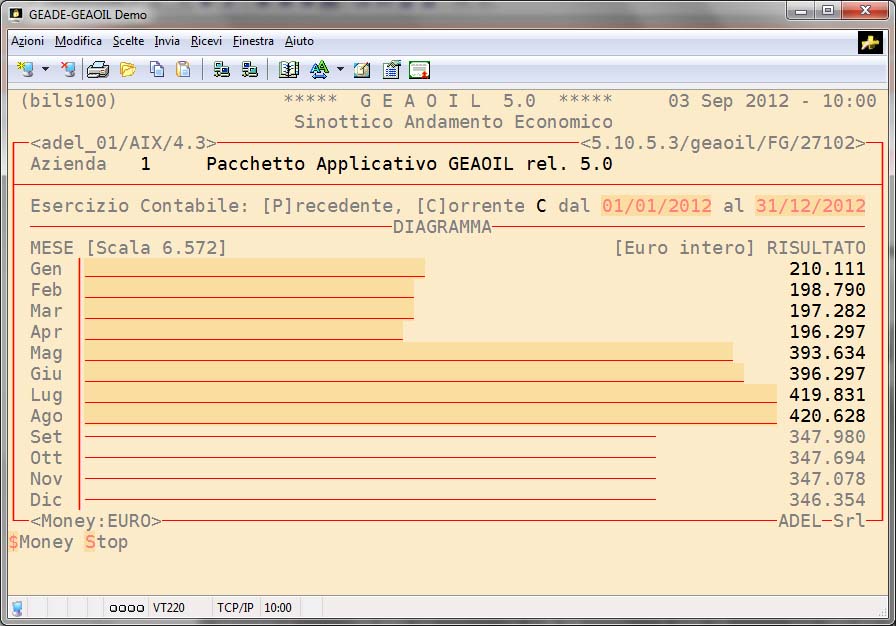Image resolution: width=896 pixels, height=626 pixels.
Task: Click the printer icon
Action: [97, 70]
